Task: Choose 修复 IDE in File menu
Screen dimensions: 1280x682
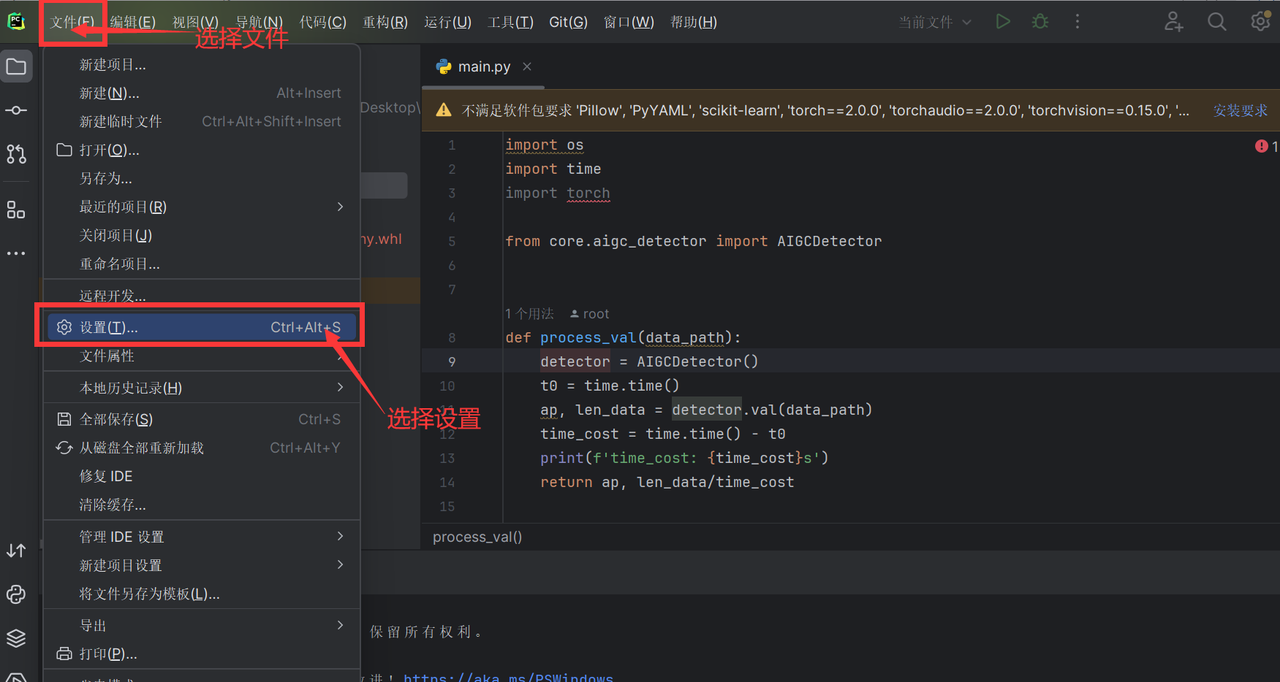Action: 202,476
